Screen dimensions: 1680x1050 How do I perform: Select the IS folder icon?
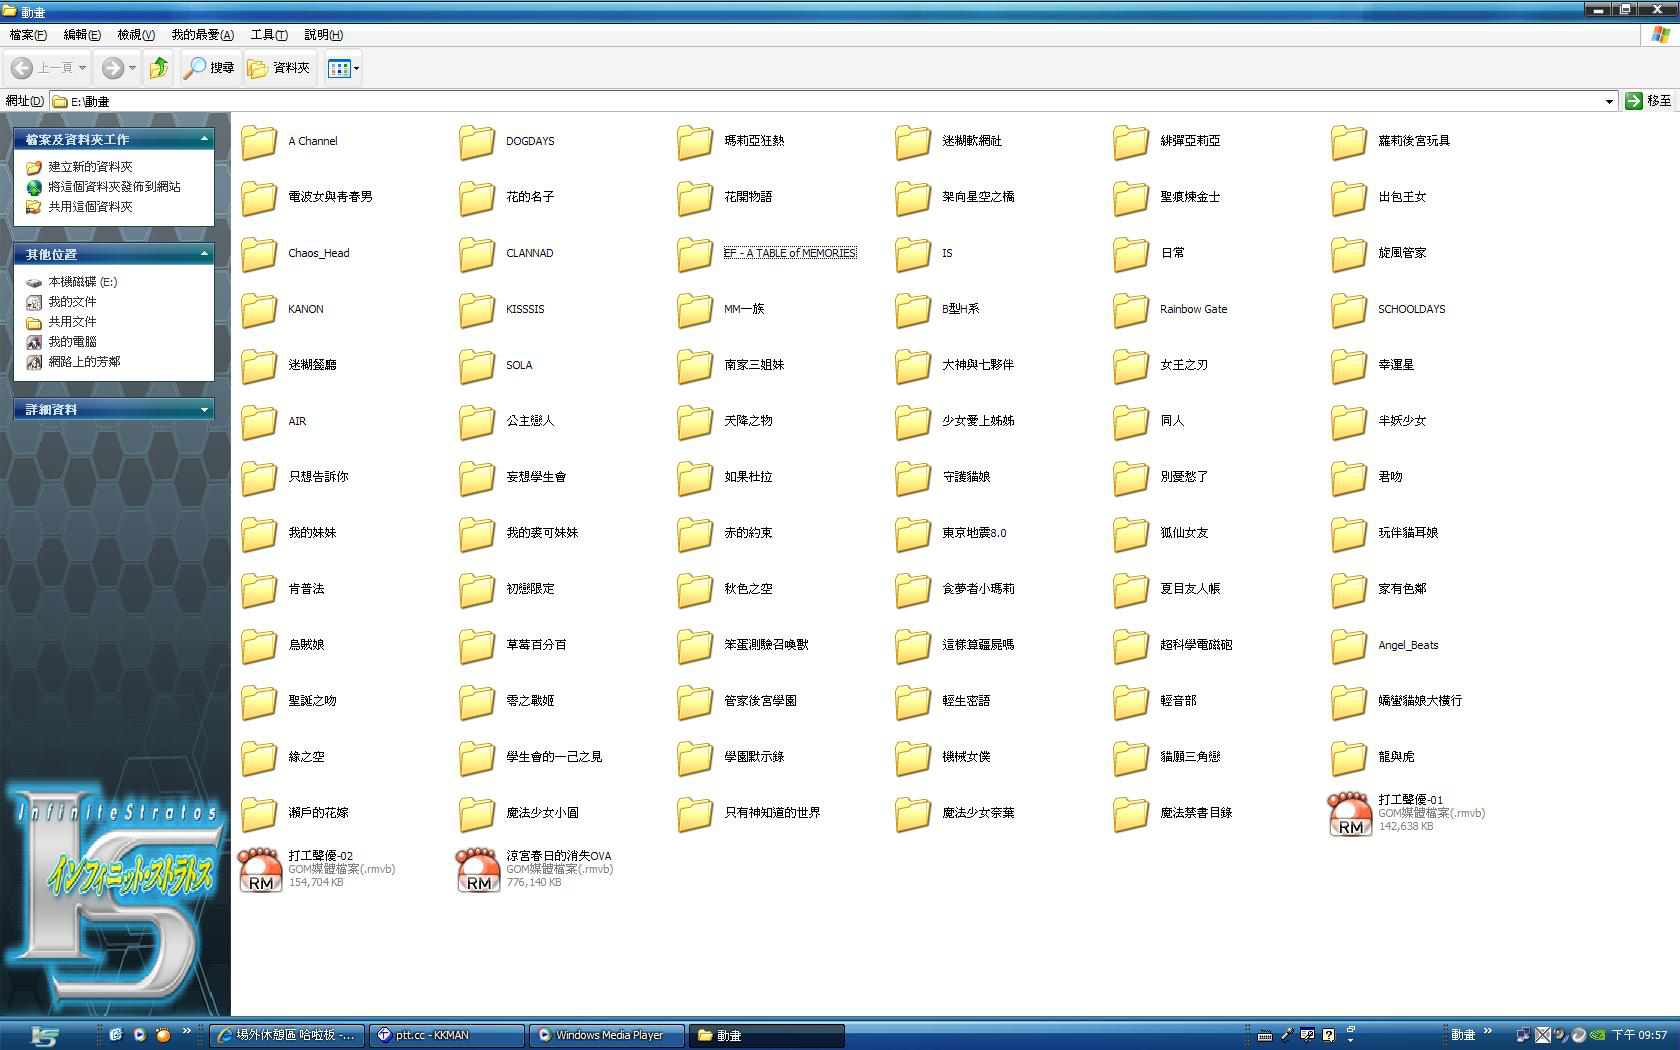(913, 254)
